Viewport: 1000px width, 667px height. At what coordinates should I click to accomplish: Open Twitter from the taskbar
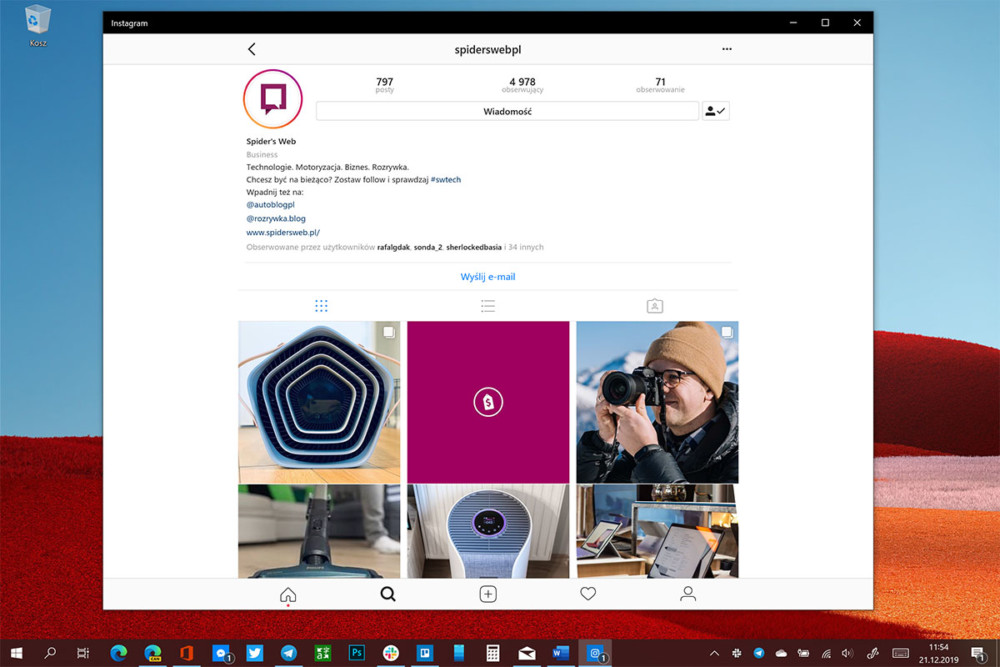pos(254,653)
